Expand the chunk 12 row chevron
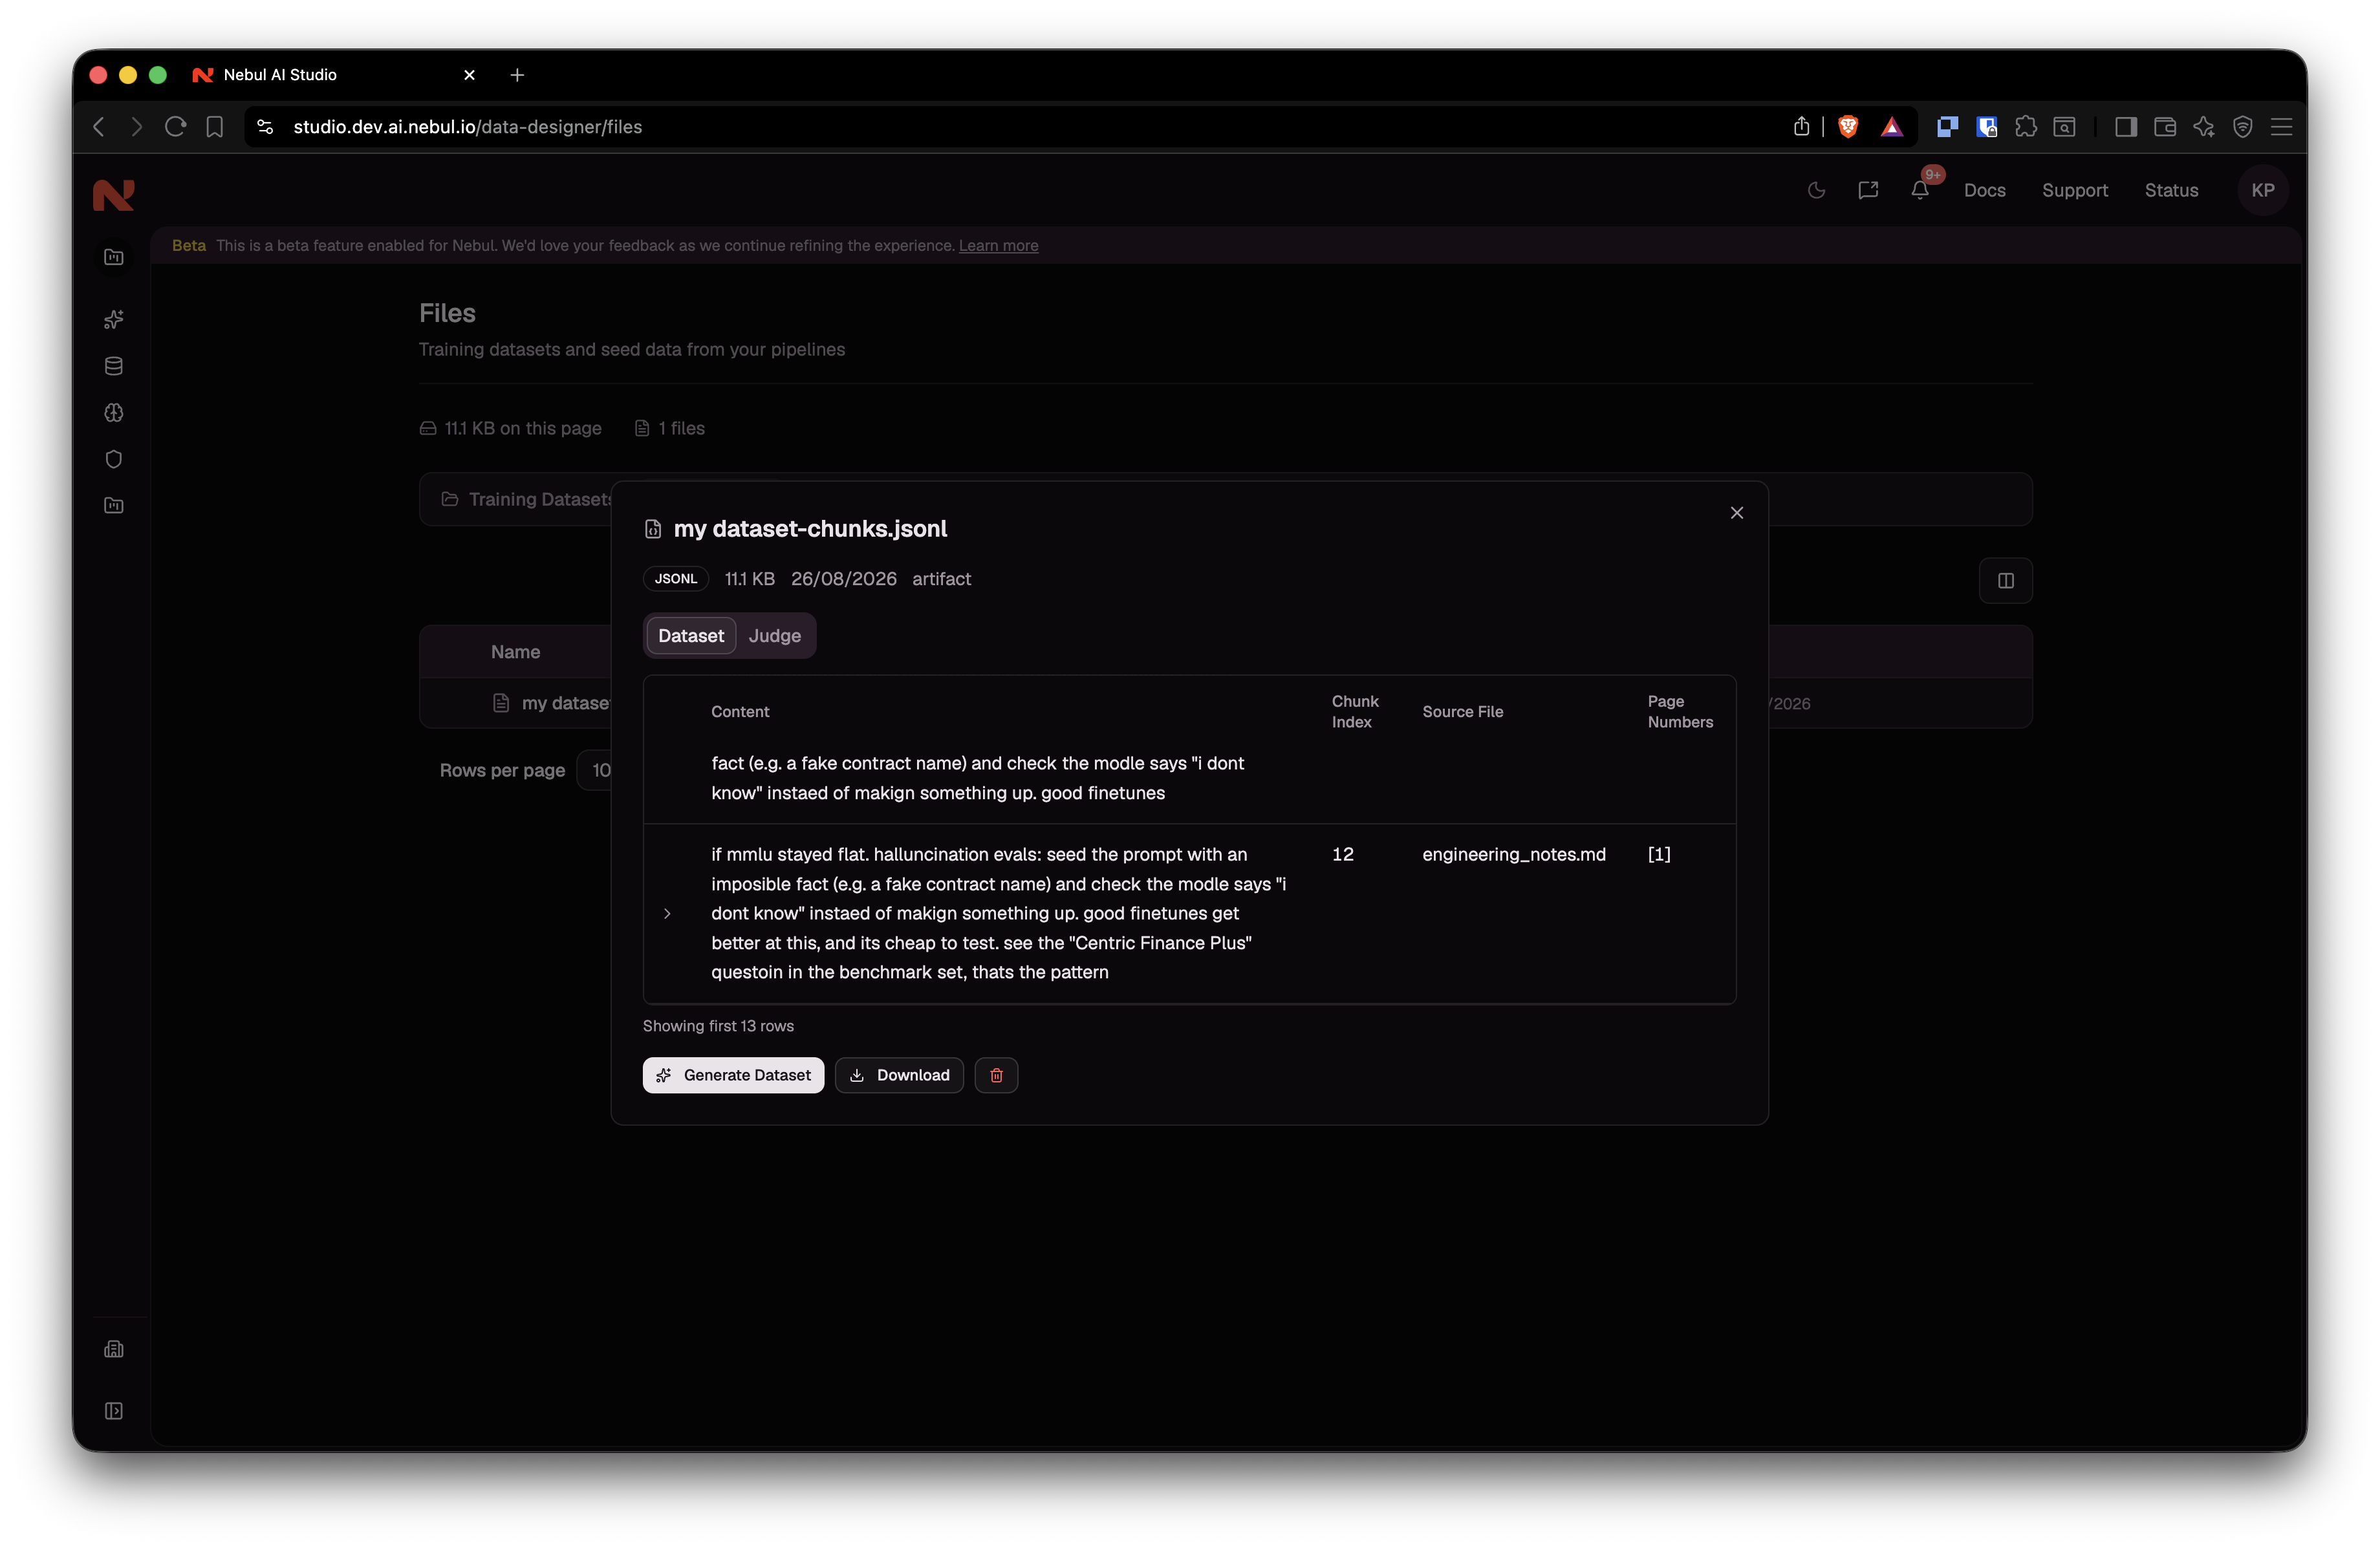2380x1548 pixels. click(667, 913)
